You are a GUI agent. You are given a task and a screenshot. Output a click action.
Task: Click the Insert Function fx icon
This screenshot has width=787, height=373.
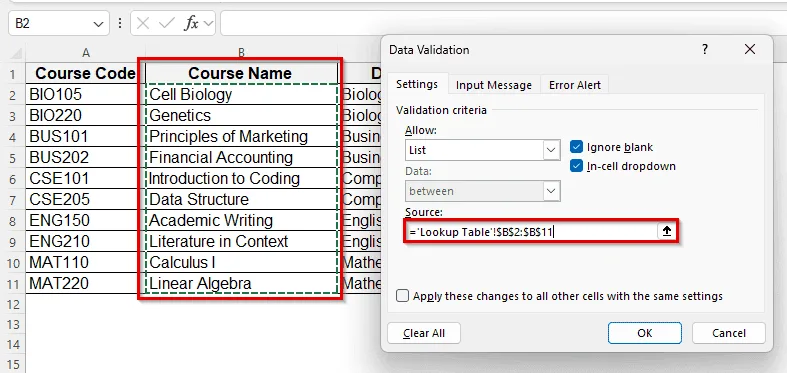tap(191, 24)
